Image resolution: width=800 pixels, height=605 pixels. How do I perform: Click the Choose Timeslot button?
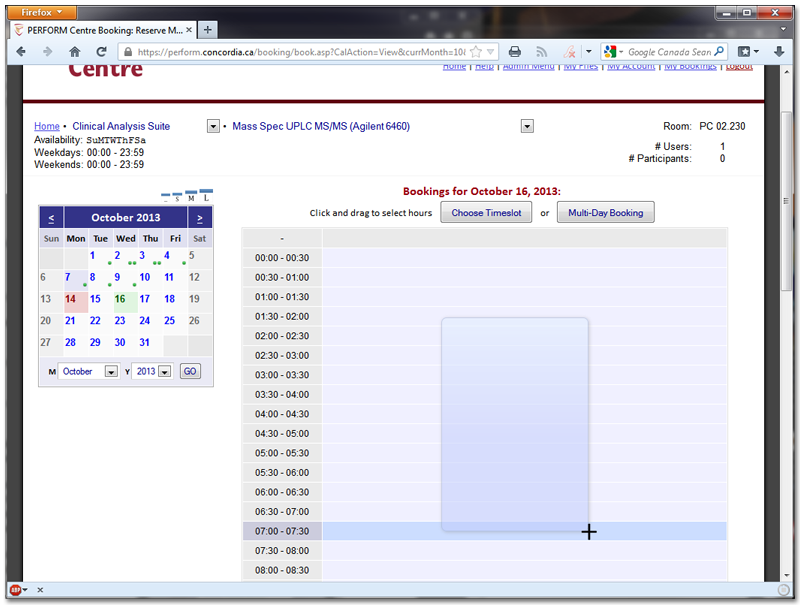coord(486,213)
